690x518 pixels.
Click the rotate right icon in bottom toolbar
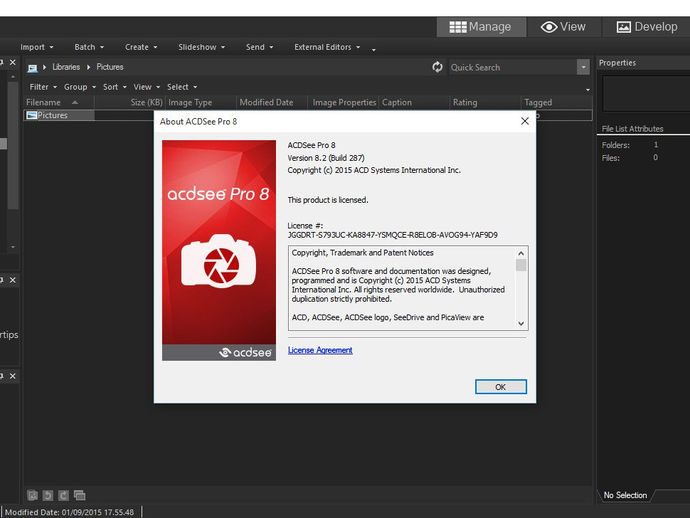(x=63, y=496)
